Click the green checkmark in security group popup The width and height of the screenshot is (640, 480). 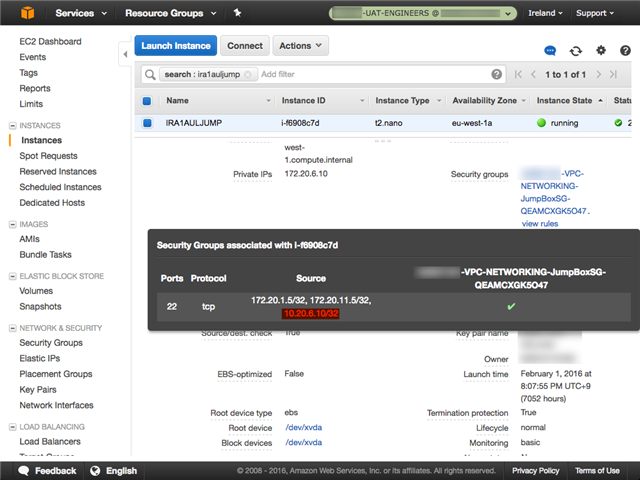click(511, 306)
